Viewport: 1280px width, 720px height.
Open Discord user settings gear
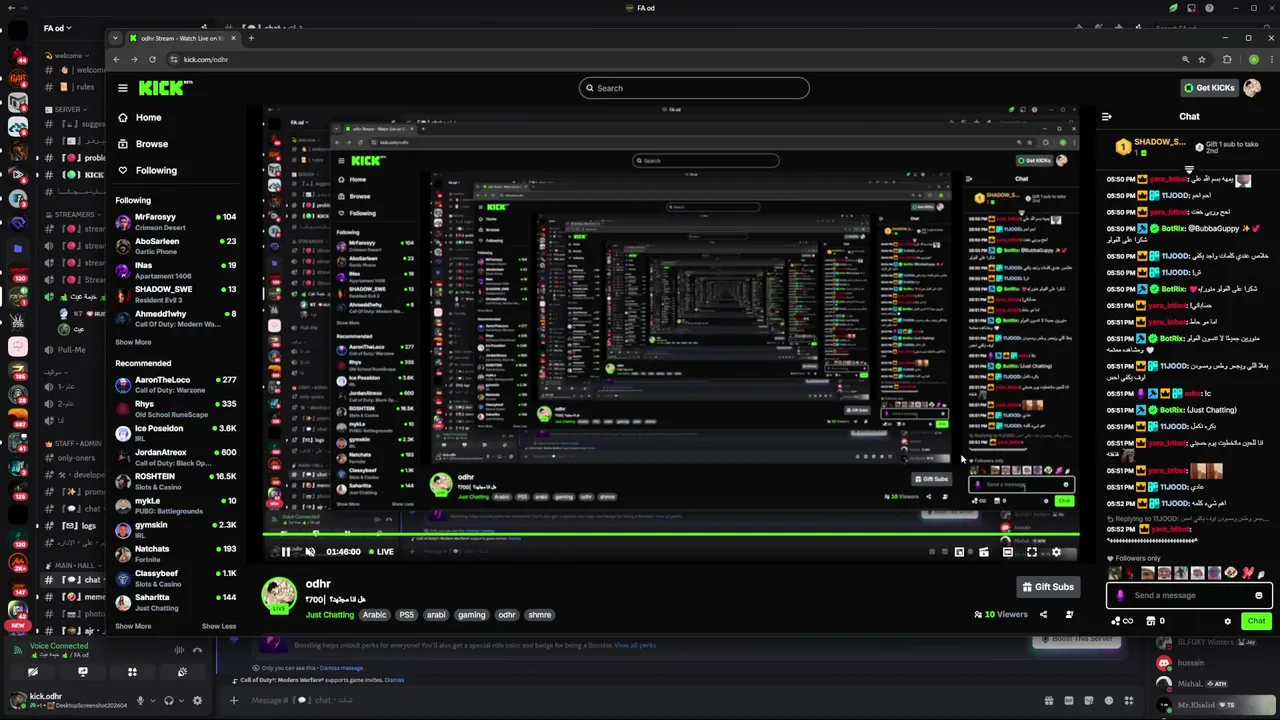coord(197,700)
